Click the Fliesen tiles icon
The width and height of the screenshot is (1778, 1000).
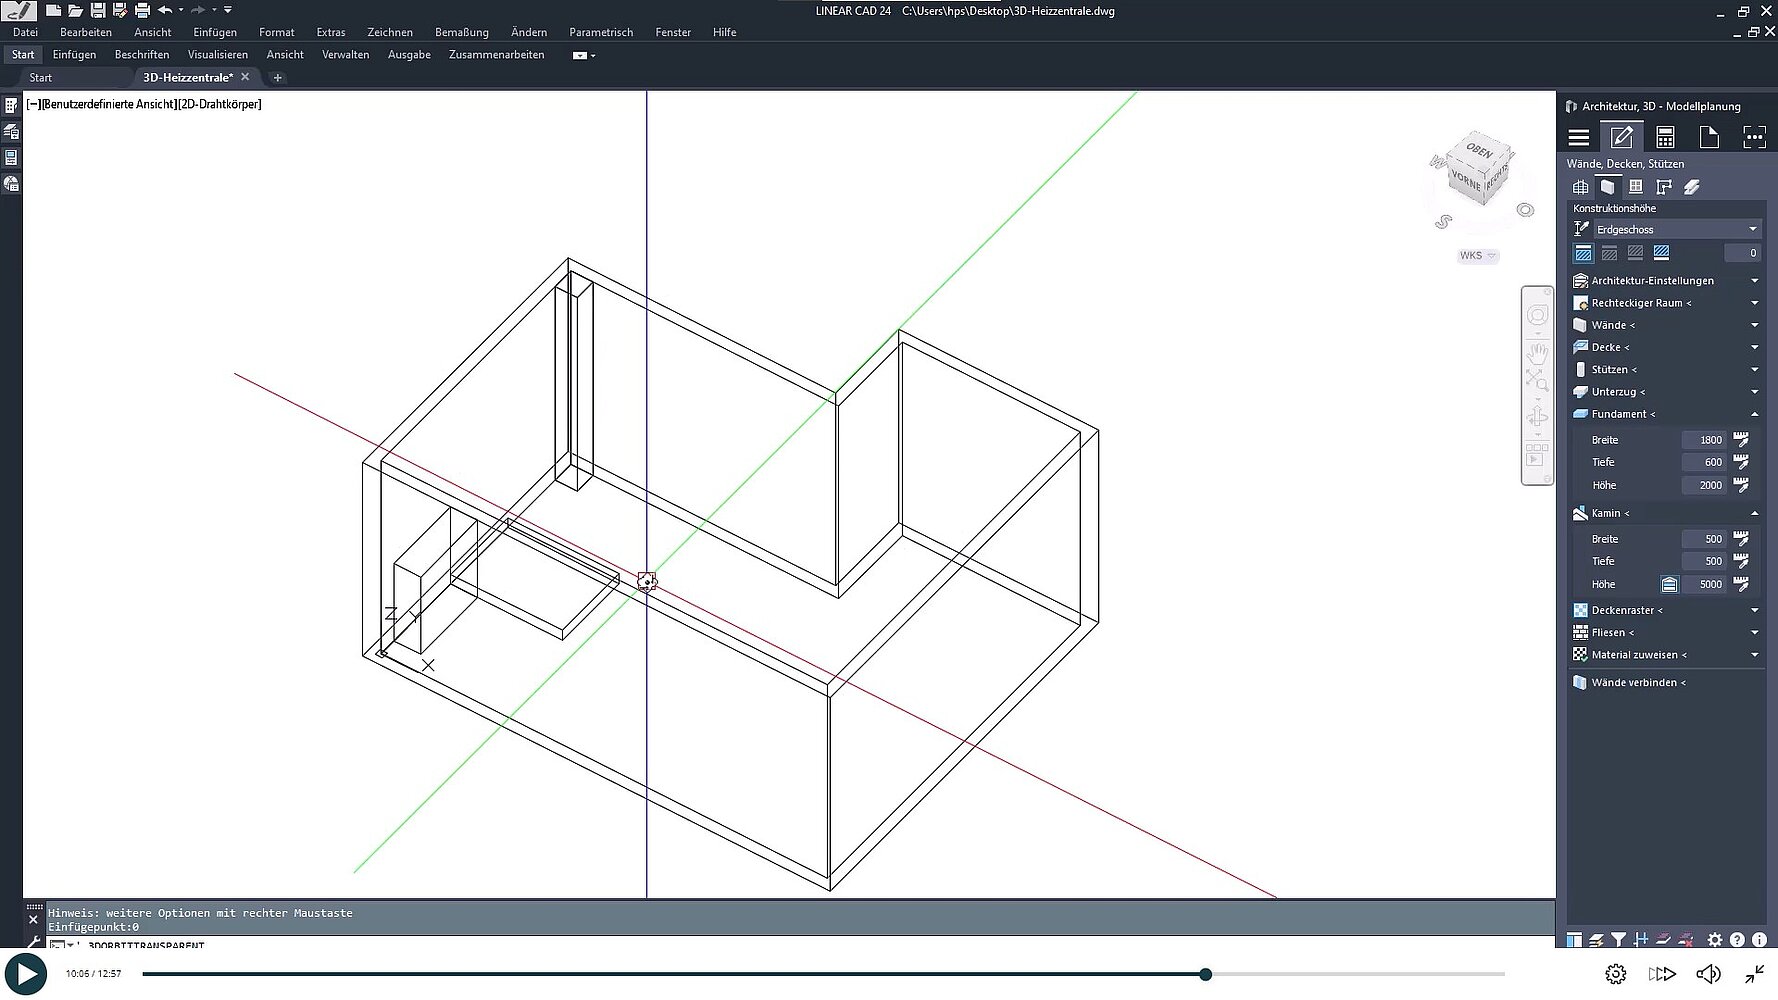tap(1580, 633)
